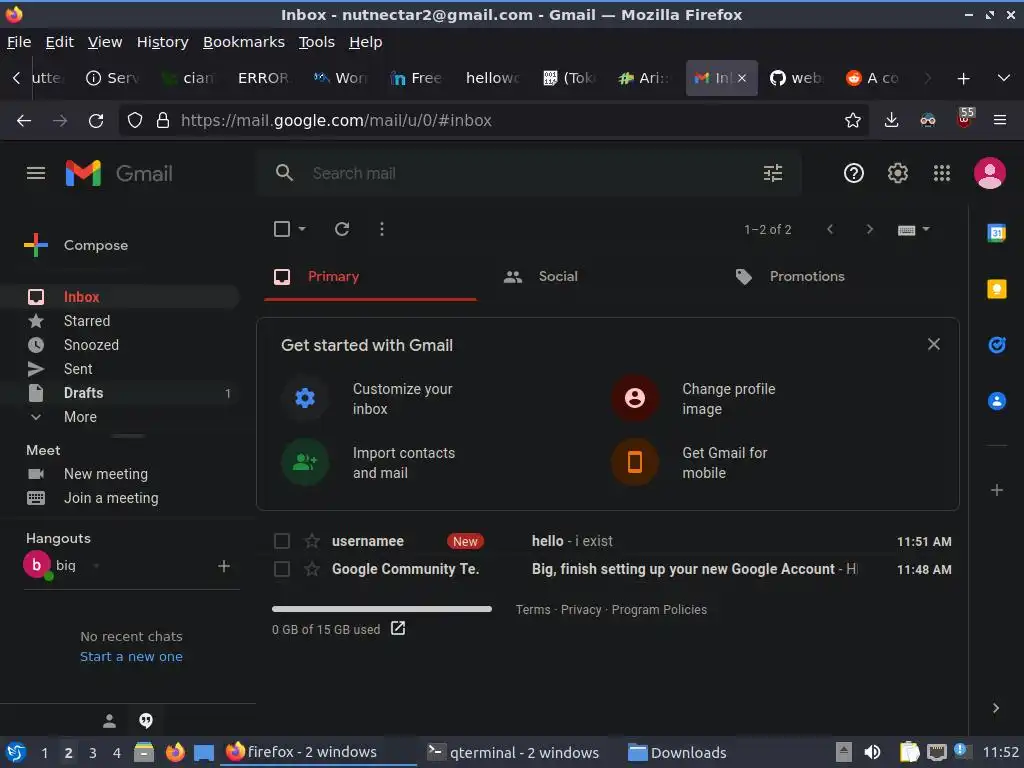Switch to the Social tab
Screen dimensions: 1024x768
point(541,276)
